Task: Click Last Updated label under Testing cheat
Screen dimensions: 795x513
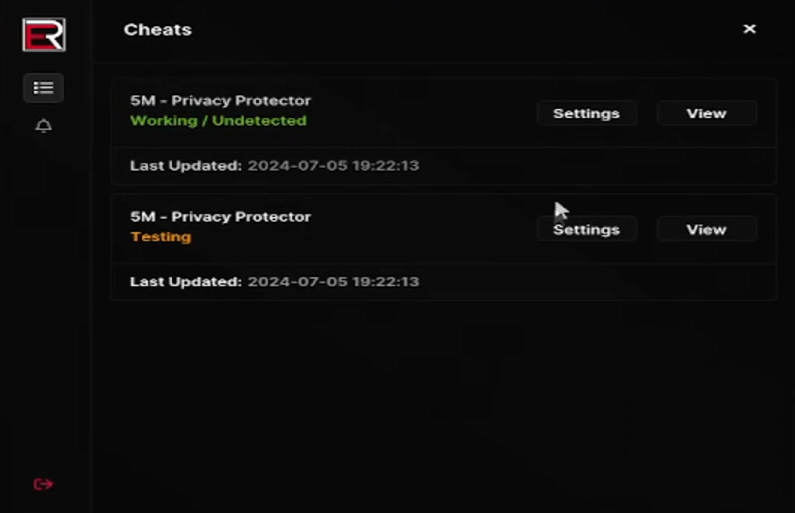Action: [x=185, y=281]
